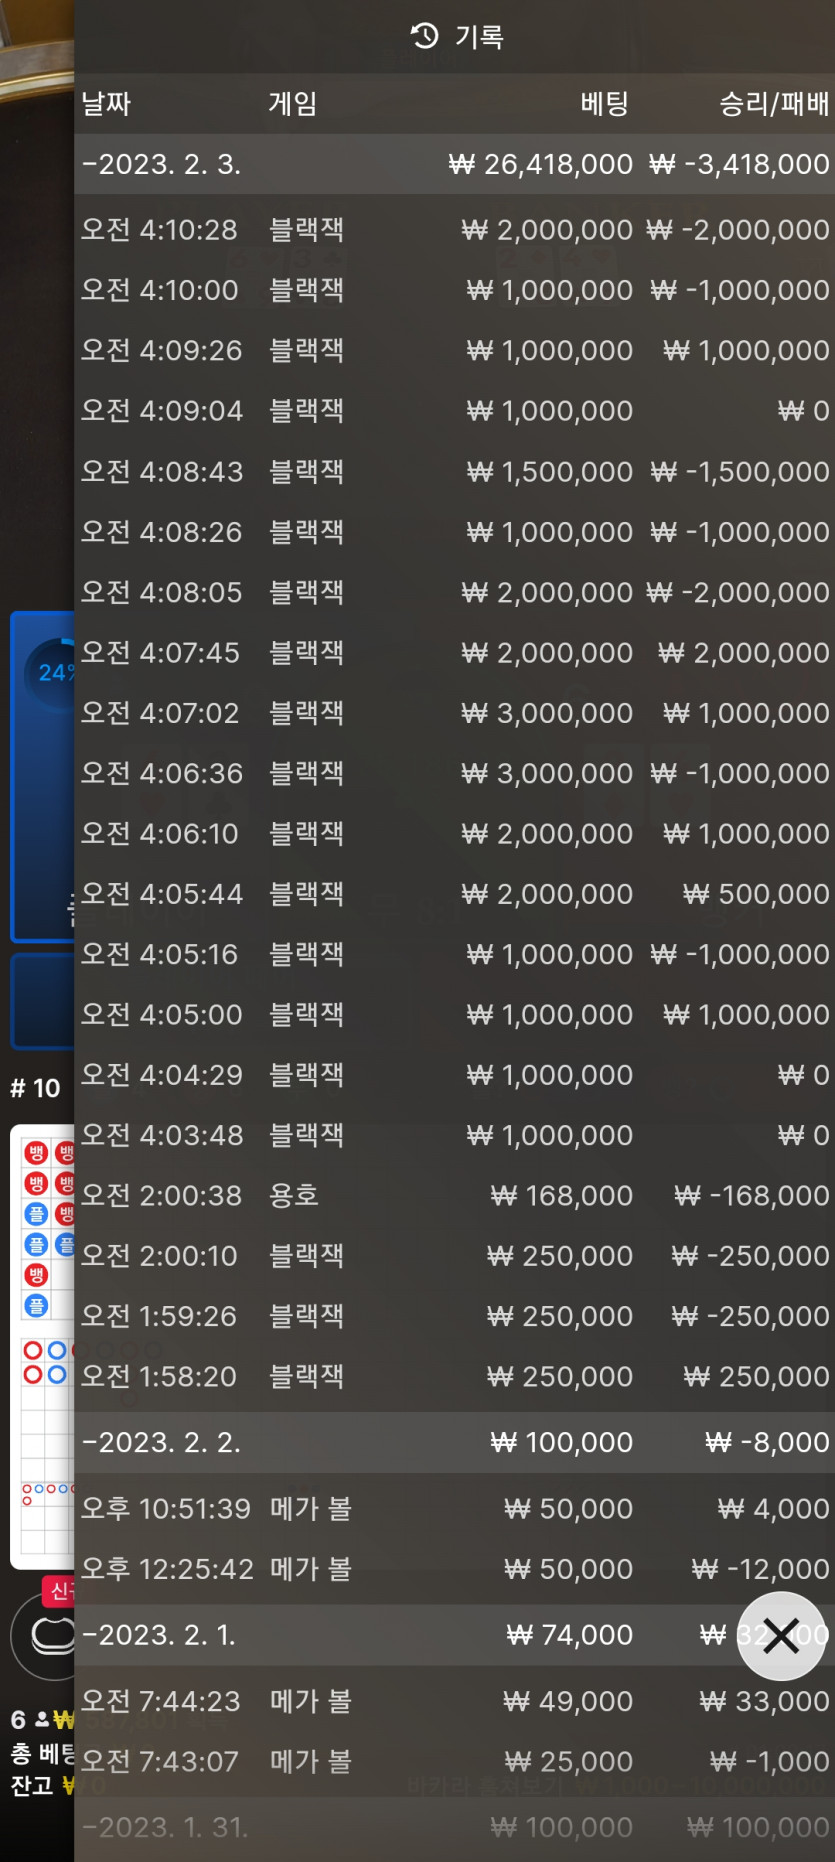Open the 오전 4:06:36 블랙잭 record

(x=454, y=773)
